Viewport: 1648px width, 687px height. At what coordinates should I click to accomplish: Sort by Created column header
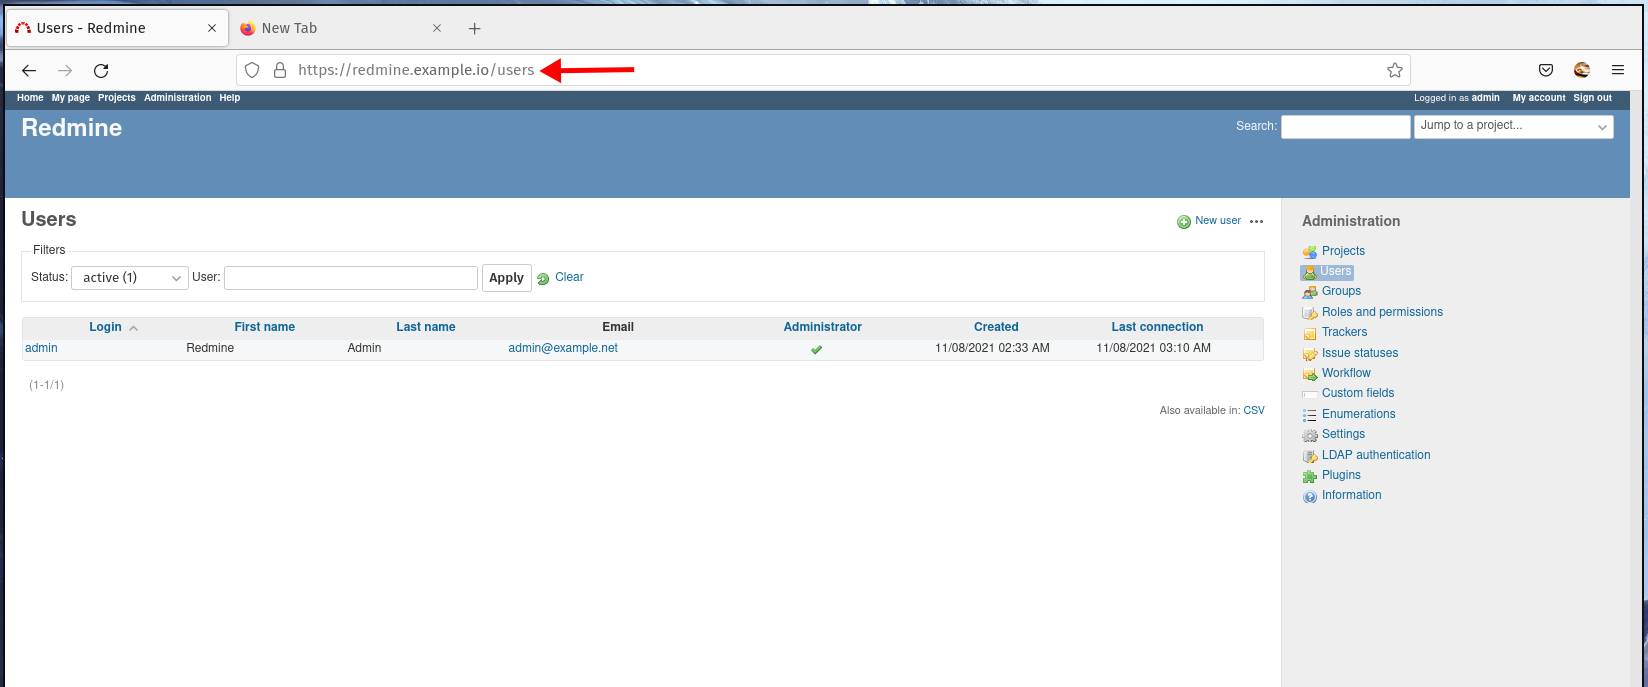[997, 327]
